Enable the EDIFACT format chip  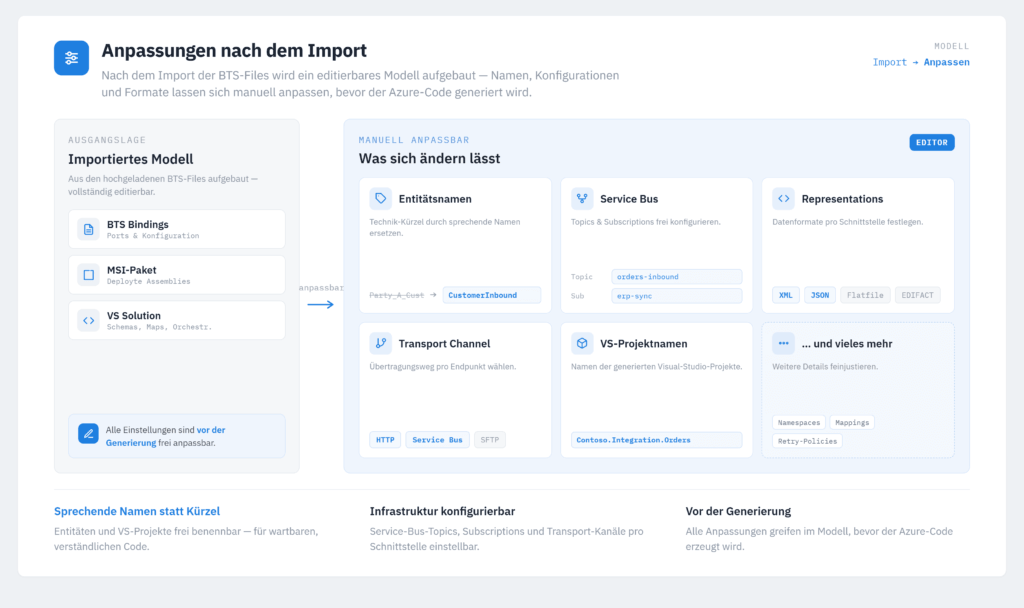point(918,295)
